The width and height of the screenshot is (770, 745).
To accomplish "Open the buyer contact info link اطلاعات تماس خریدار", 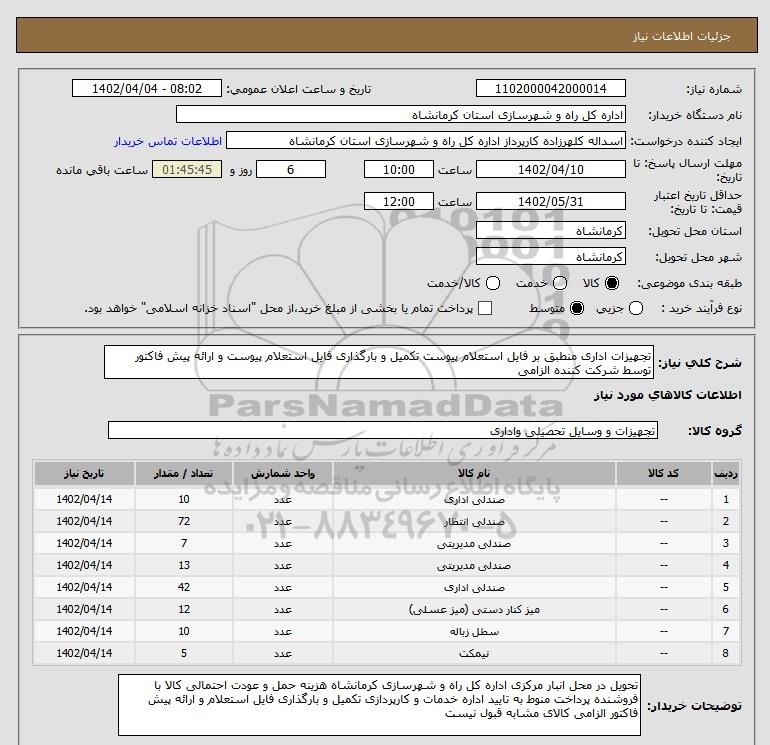I will click(168, 141).
